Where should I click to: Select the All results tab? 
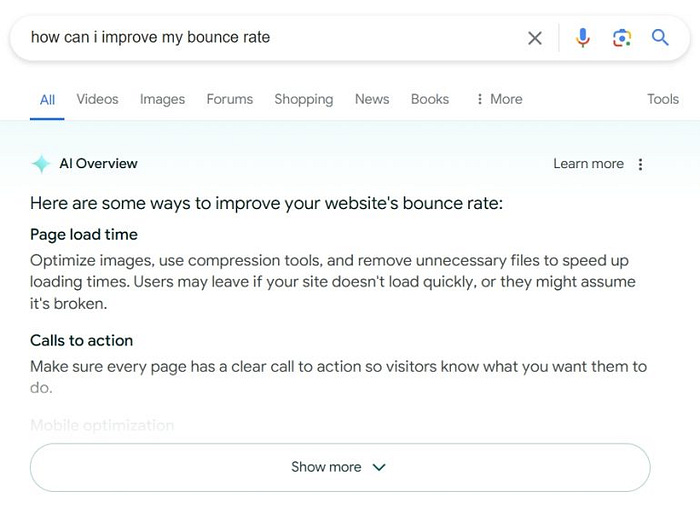coord(47,100)
